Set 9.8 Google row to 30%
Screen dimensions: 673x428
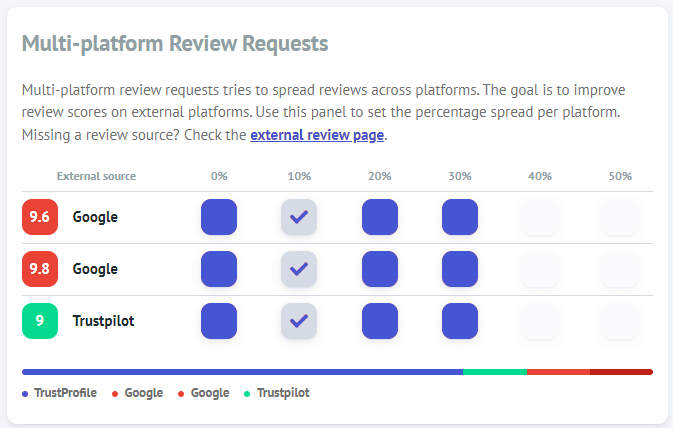pyautogui.click(x=459, y=269)
